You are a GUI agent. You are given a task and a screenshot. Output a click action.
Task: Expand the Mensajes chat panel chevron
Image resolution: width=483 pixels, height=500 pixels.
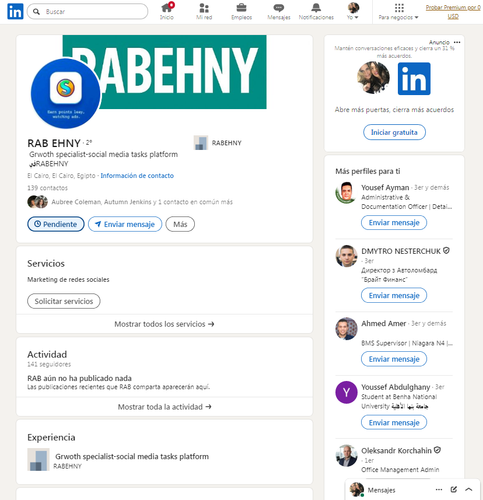click(x=468, y=489)
